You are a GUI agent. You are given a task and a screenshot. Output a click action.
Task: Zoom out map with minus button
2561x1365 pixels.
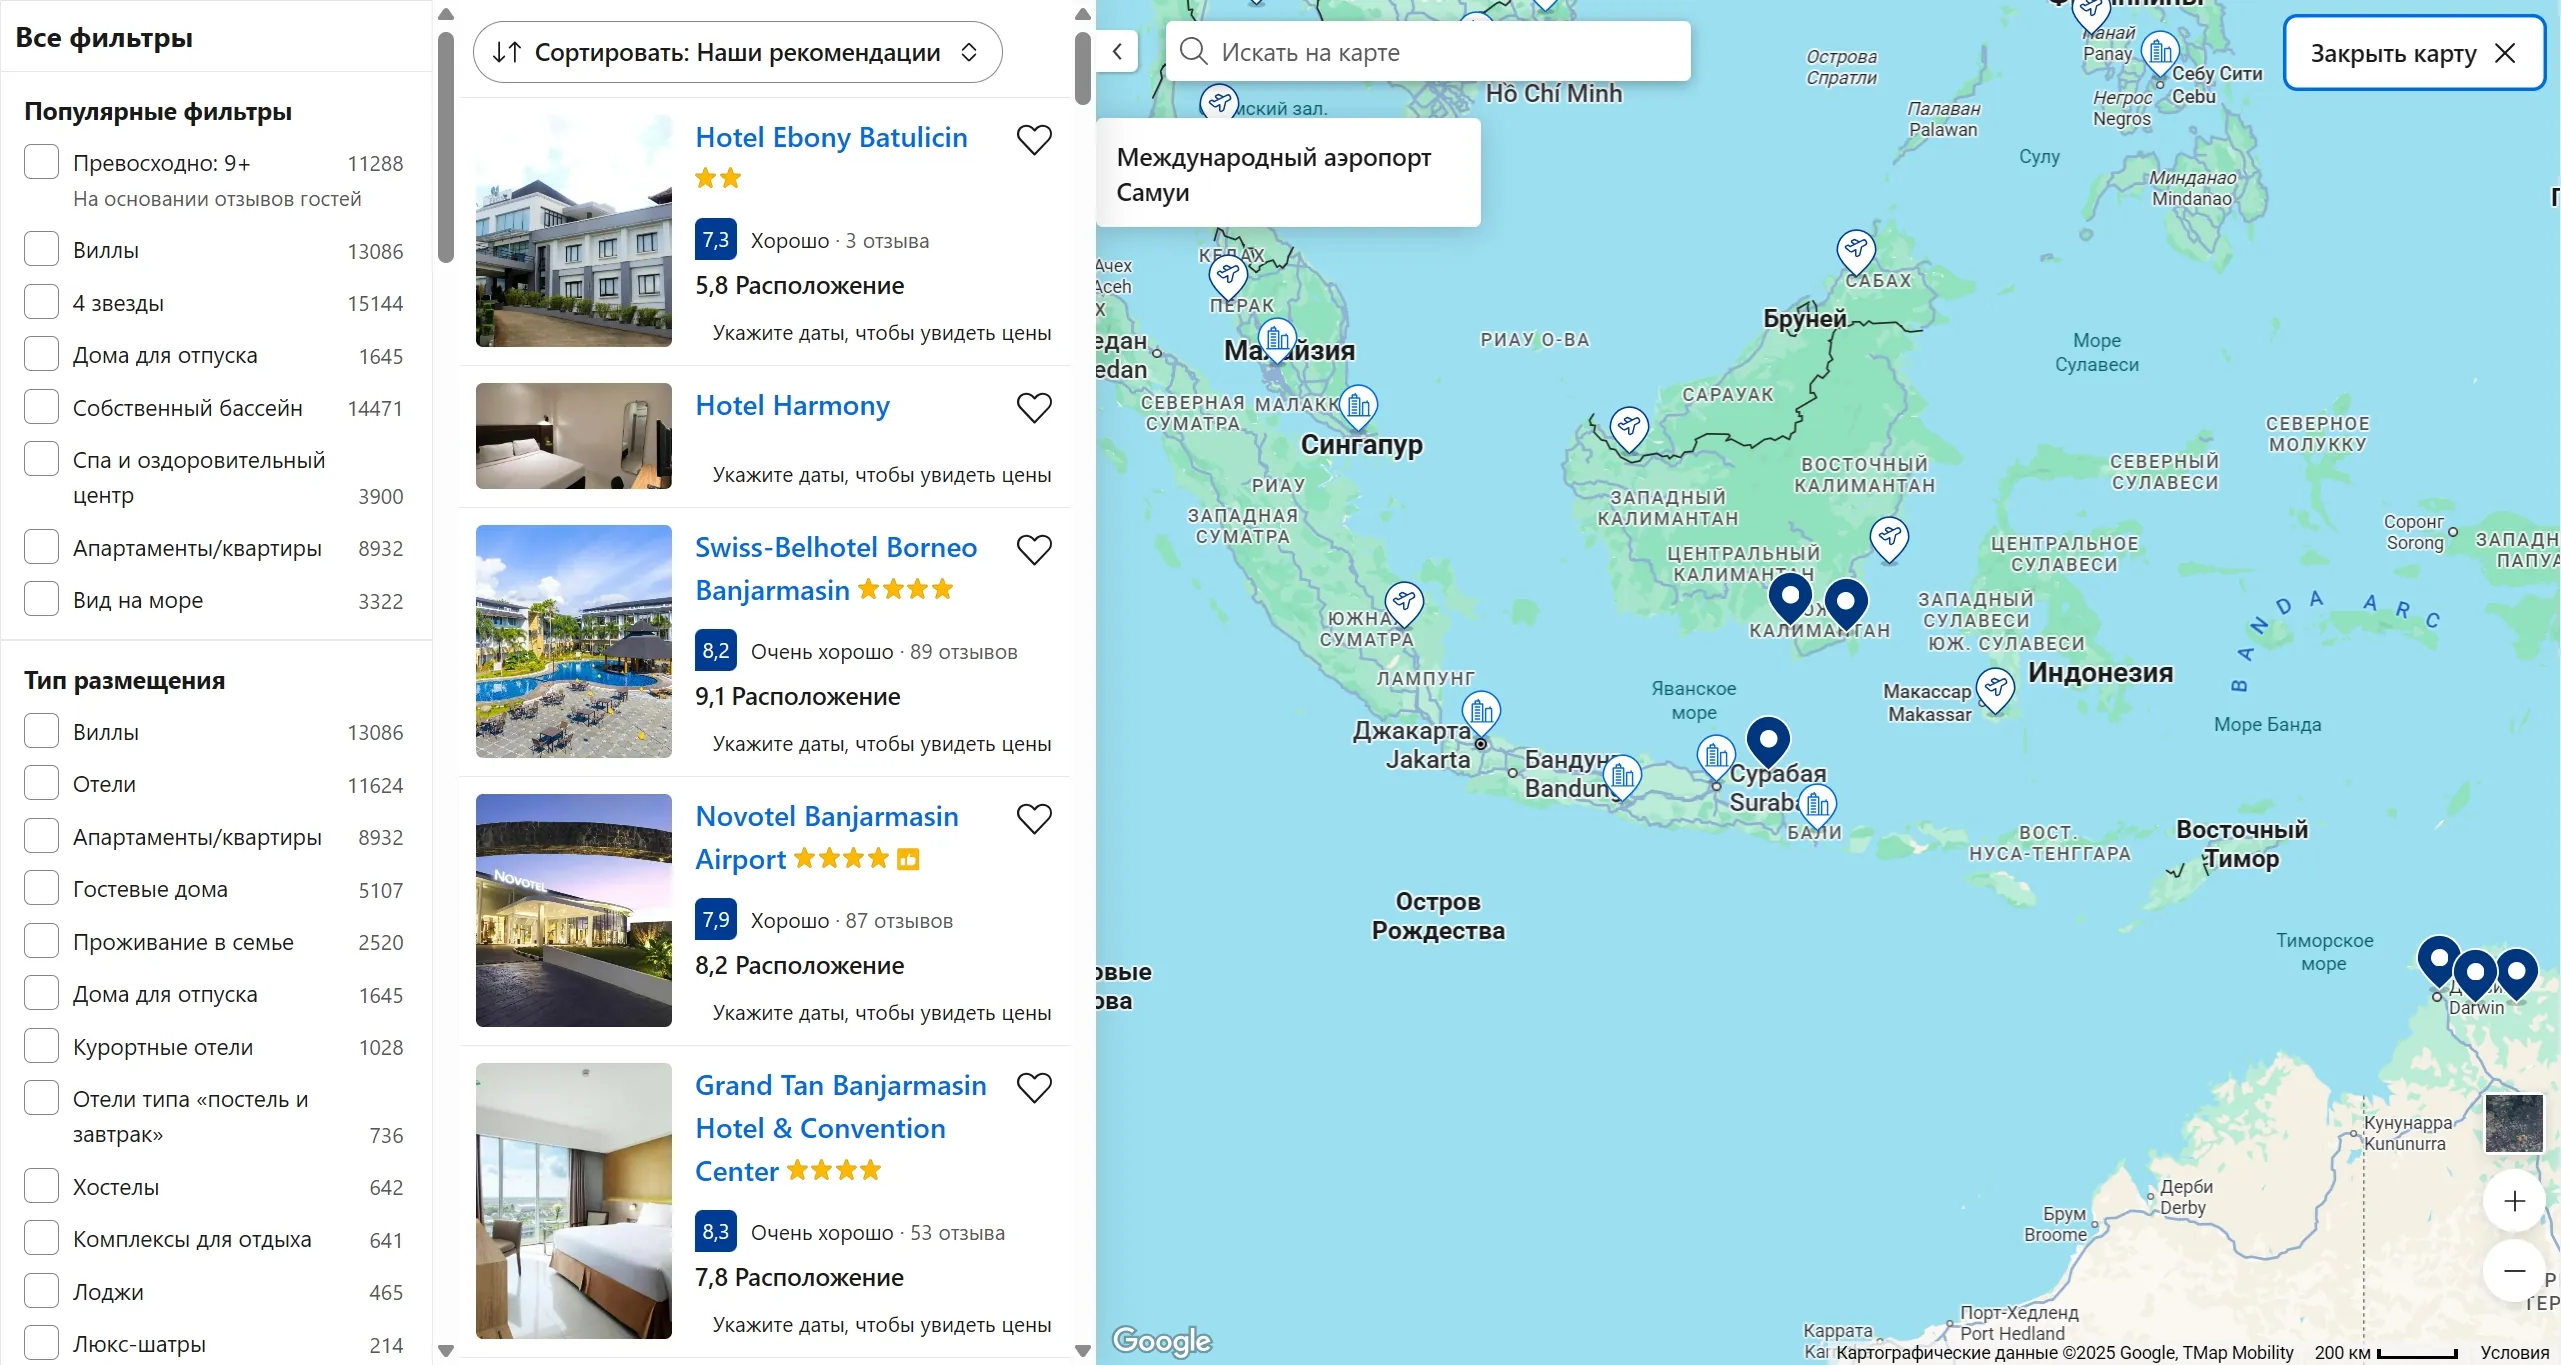click(2514, 1271)
